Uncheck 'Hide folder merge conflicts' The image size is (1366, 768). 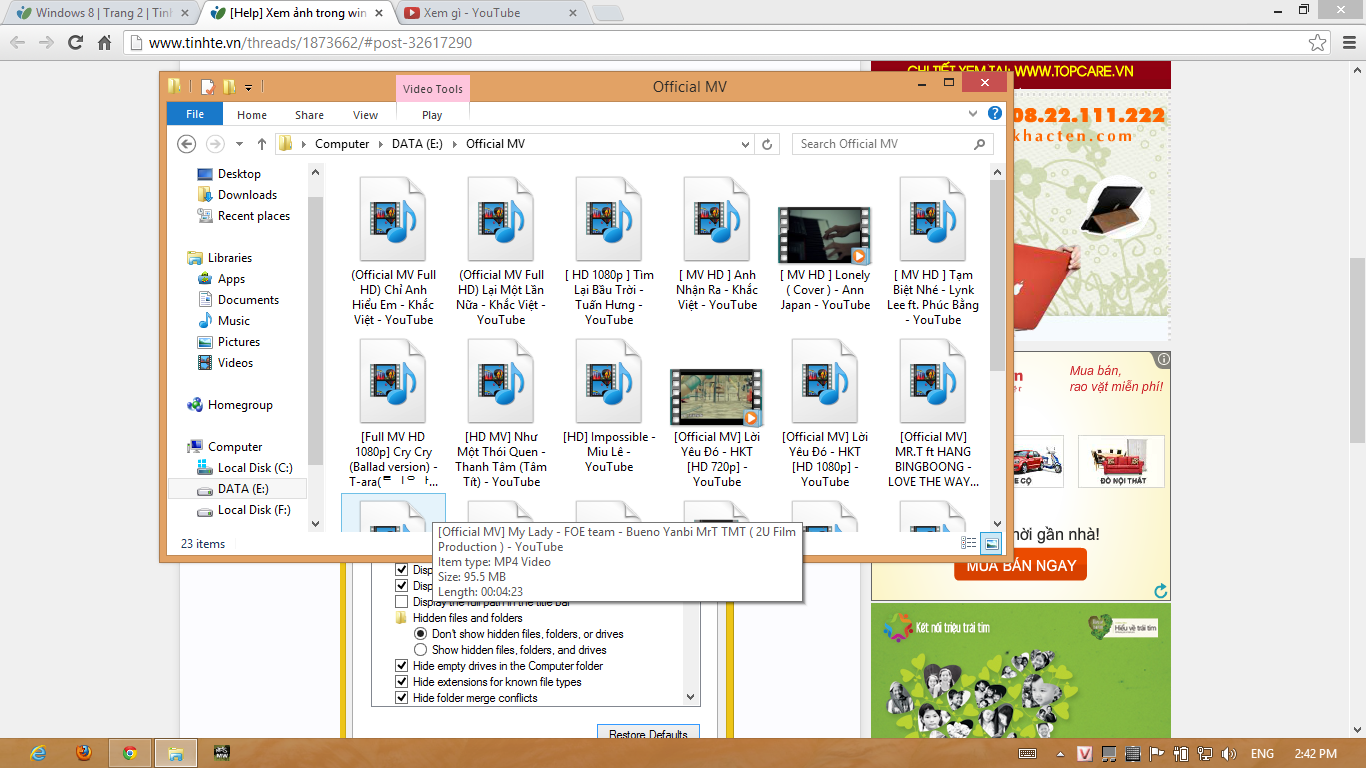tap(402, 698)
